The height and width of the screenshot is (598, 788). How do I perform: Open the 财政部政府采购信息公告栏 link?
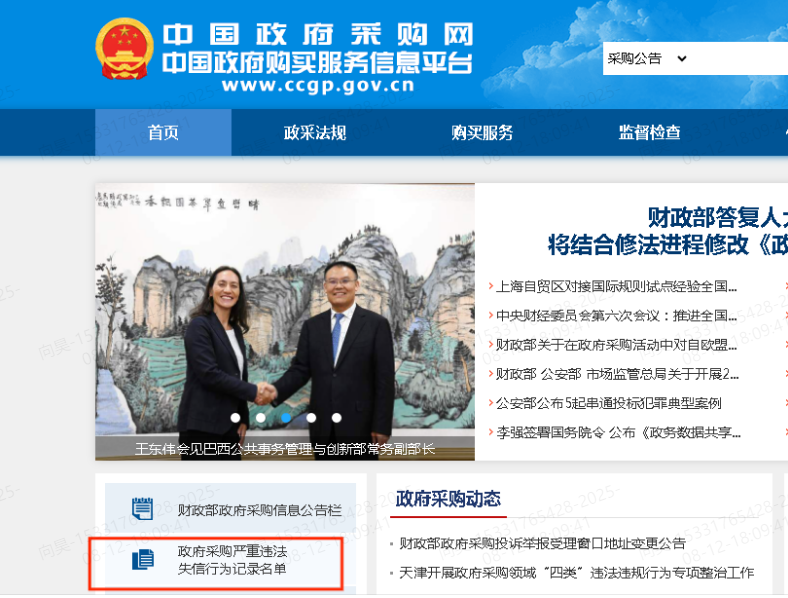260,510
